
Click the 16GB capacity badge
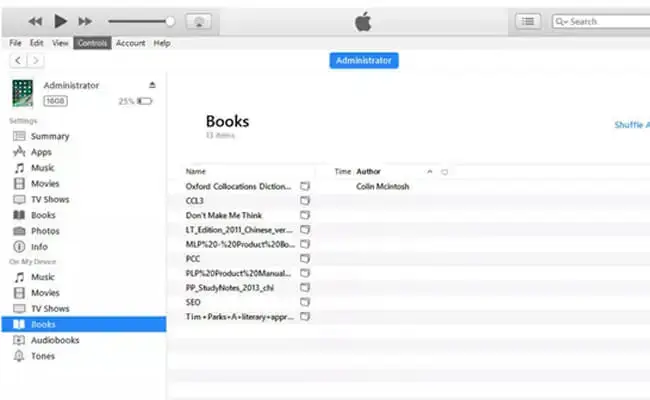[x=56, y=101]
